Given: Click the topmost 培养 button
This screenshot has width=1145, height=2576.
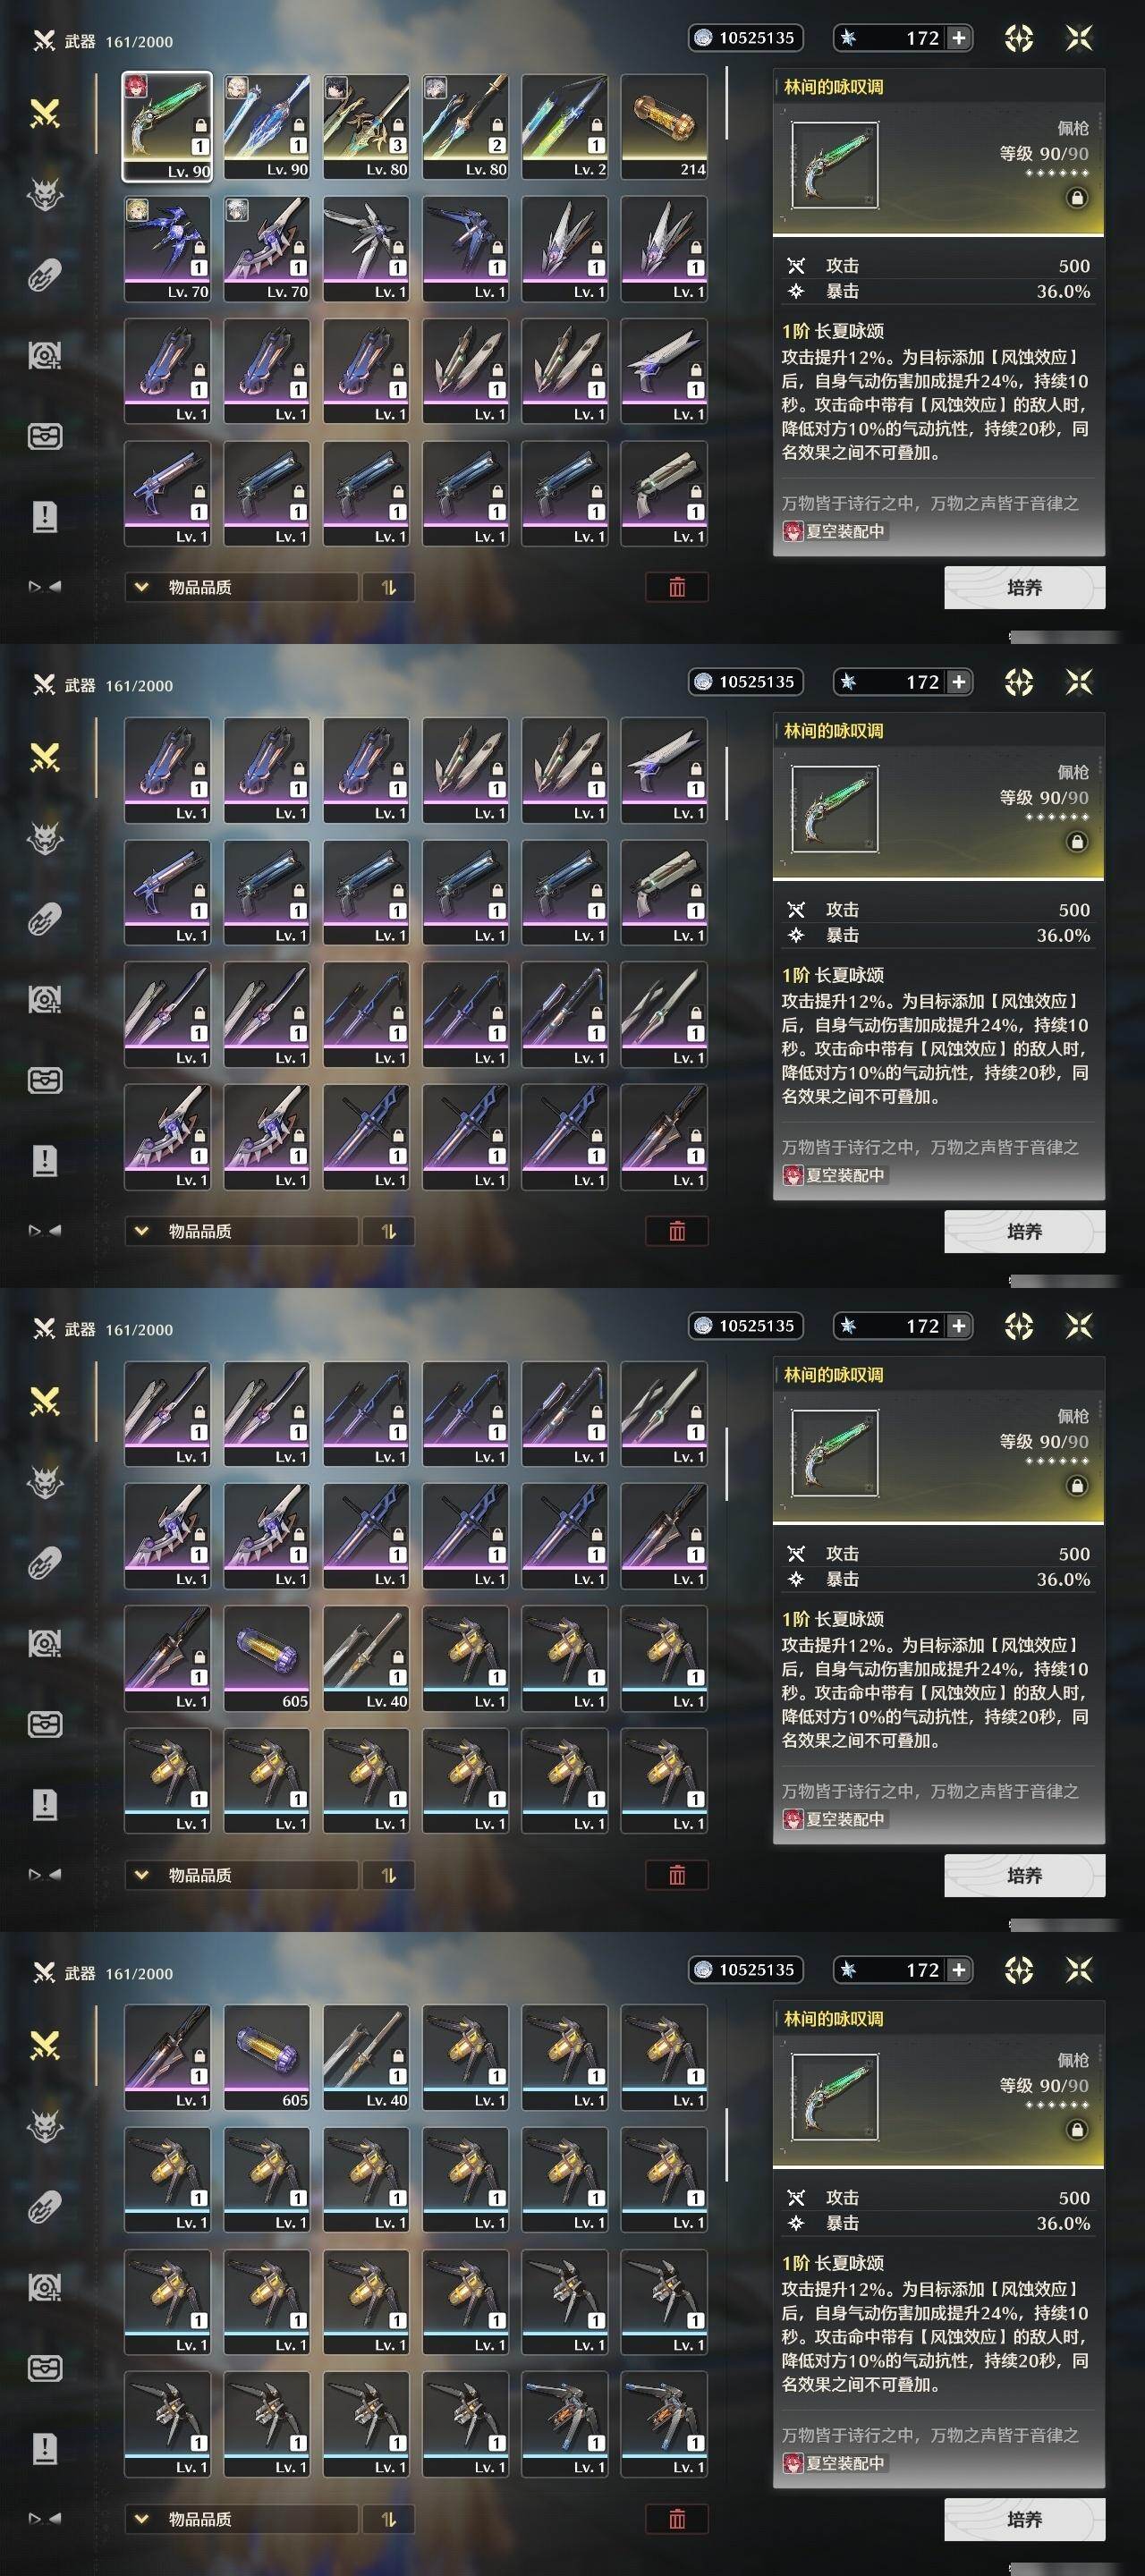Looking at the screenshot, I should (x=1024, y=587).
